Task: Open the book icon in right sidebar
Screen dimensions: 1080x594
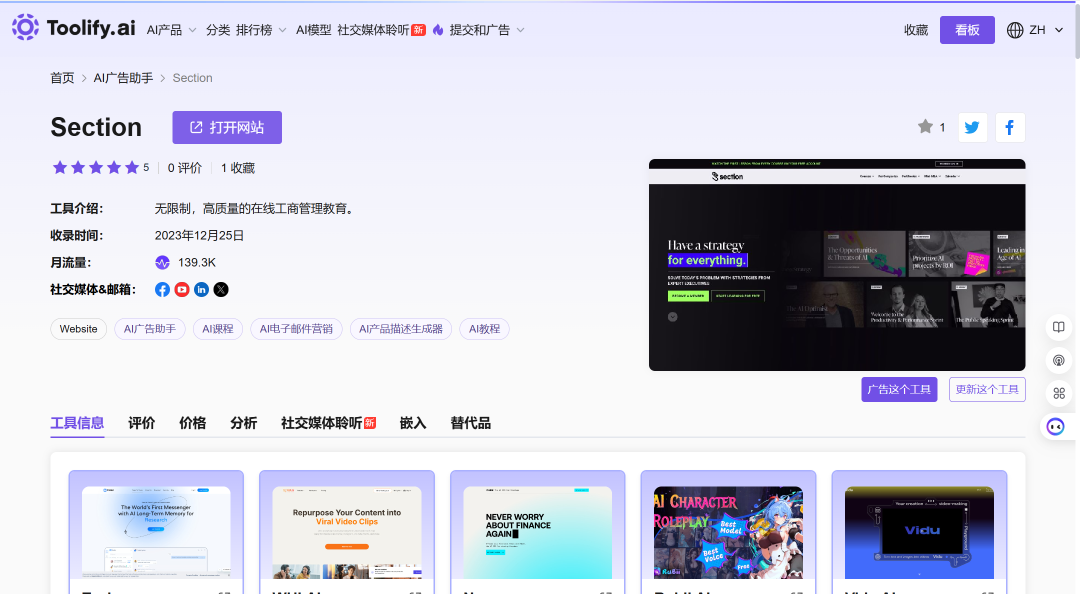Action: 1059,327
